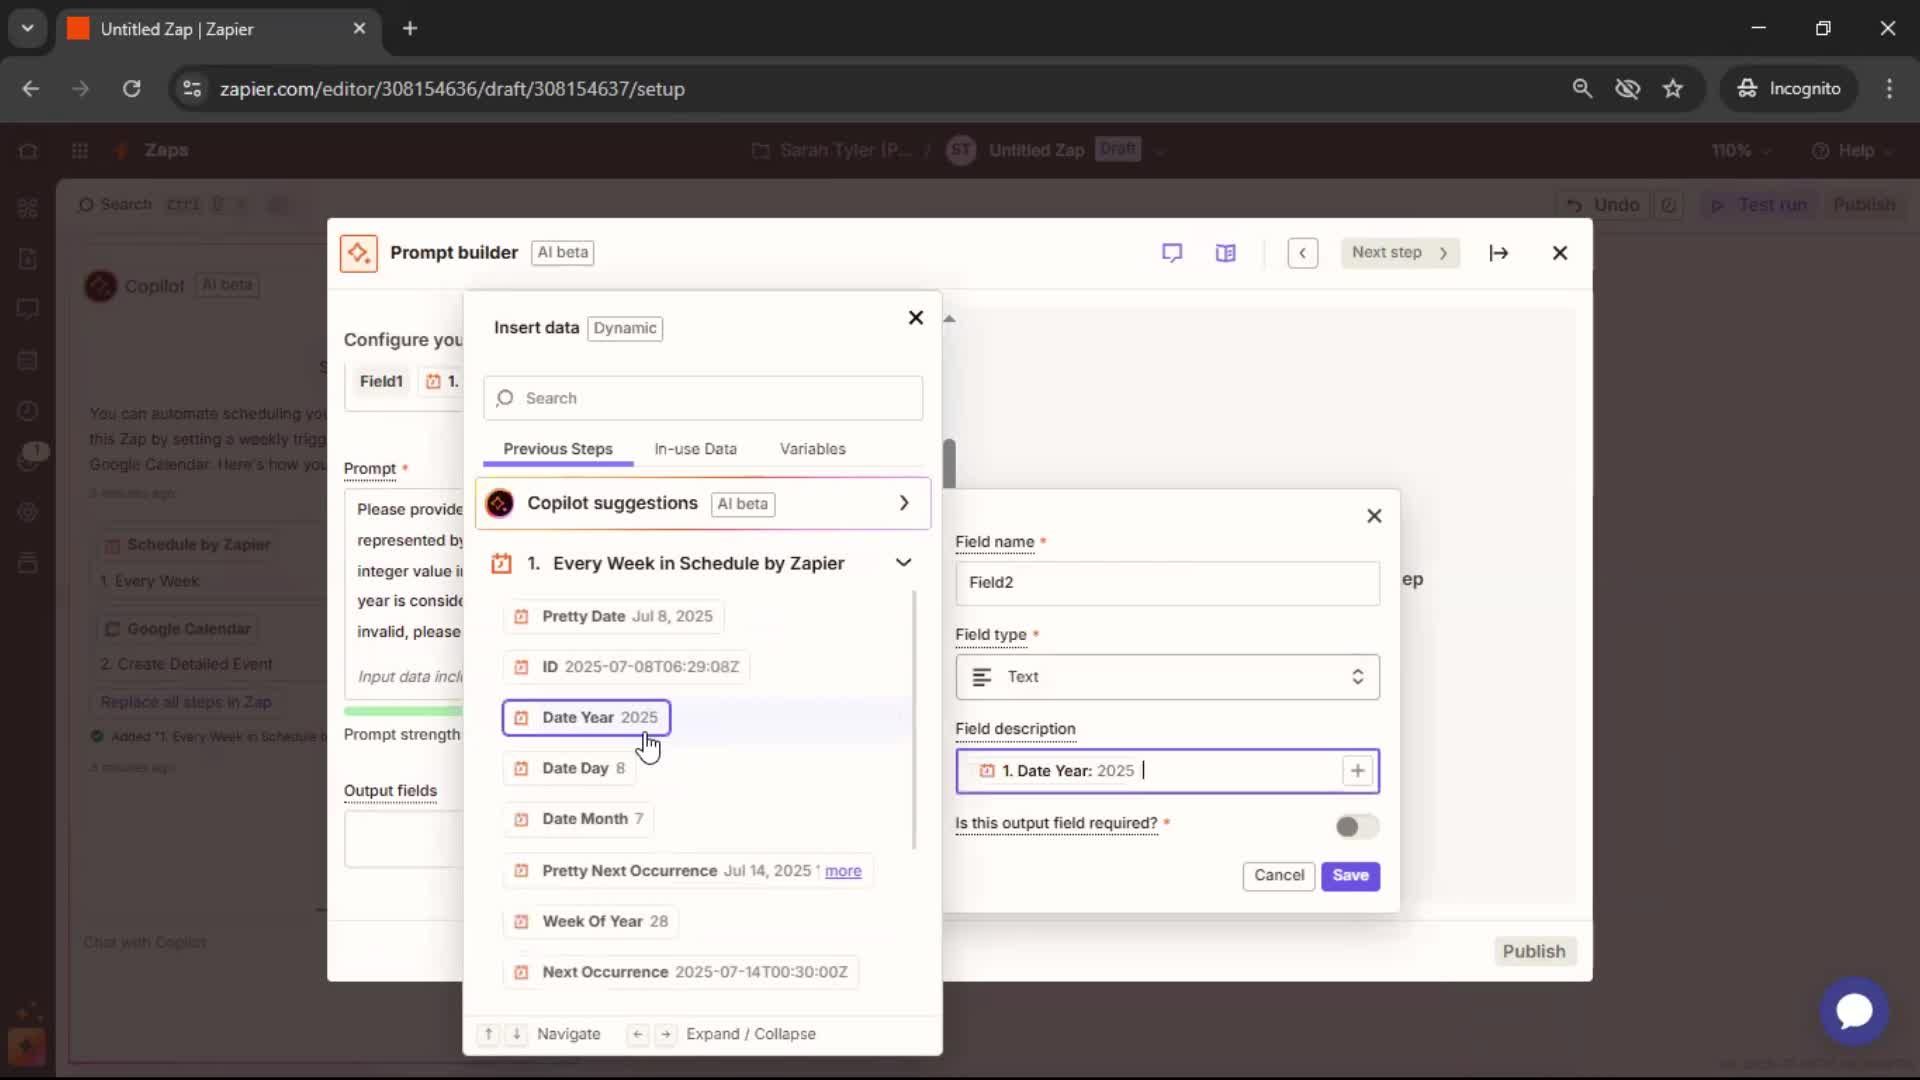Click the Field1 output field chip
The image size is (1920, 1080).
(x=381, y=381)
